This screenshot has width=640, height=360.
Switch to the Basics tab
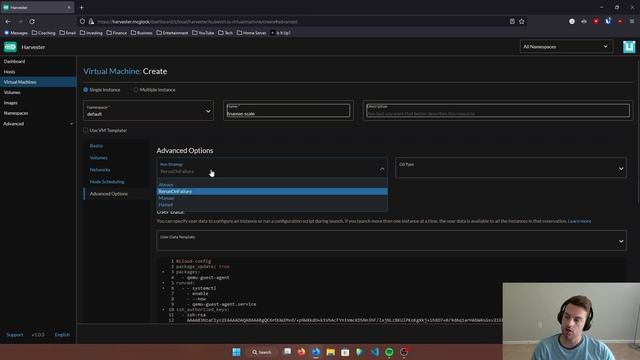[x=96, y=146]
